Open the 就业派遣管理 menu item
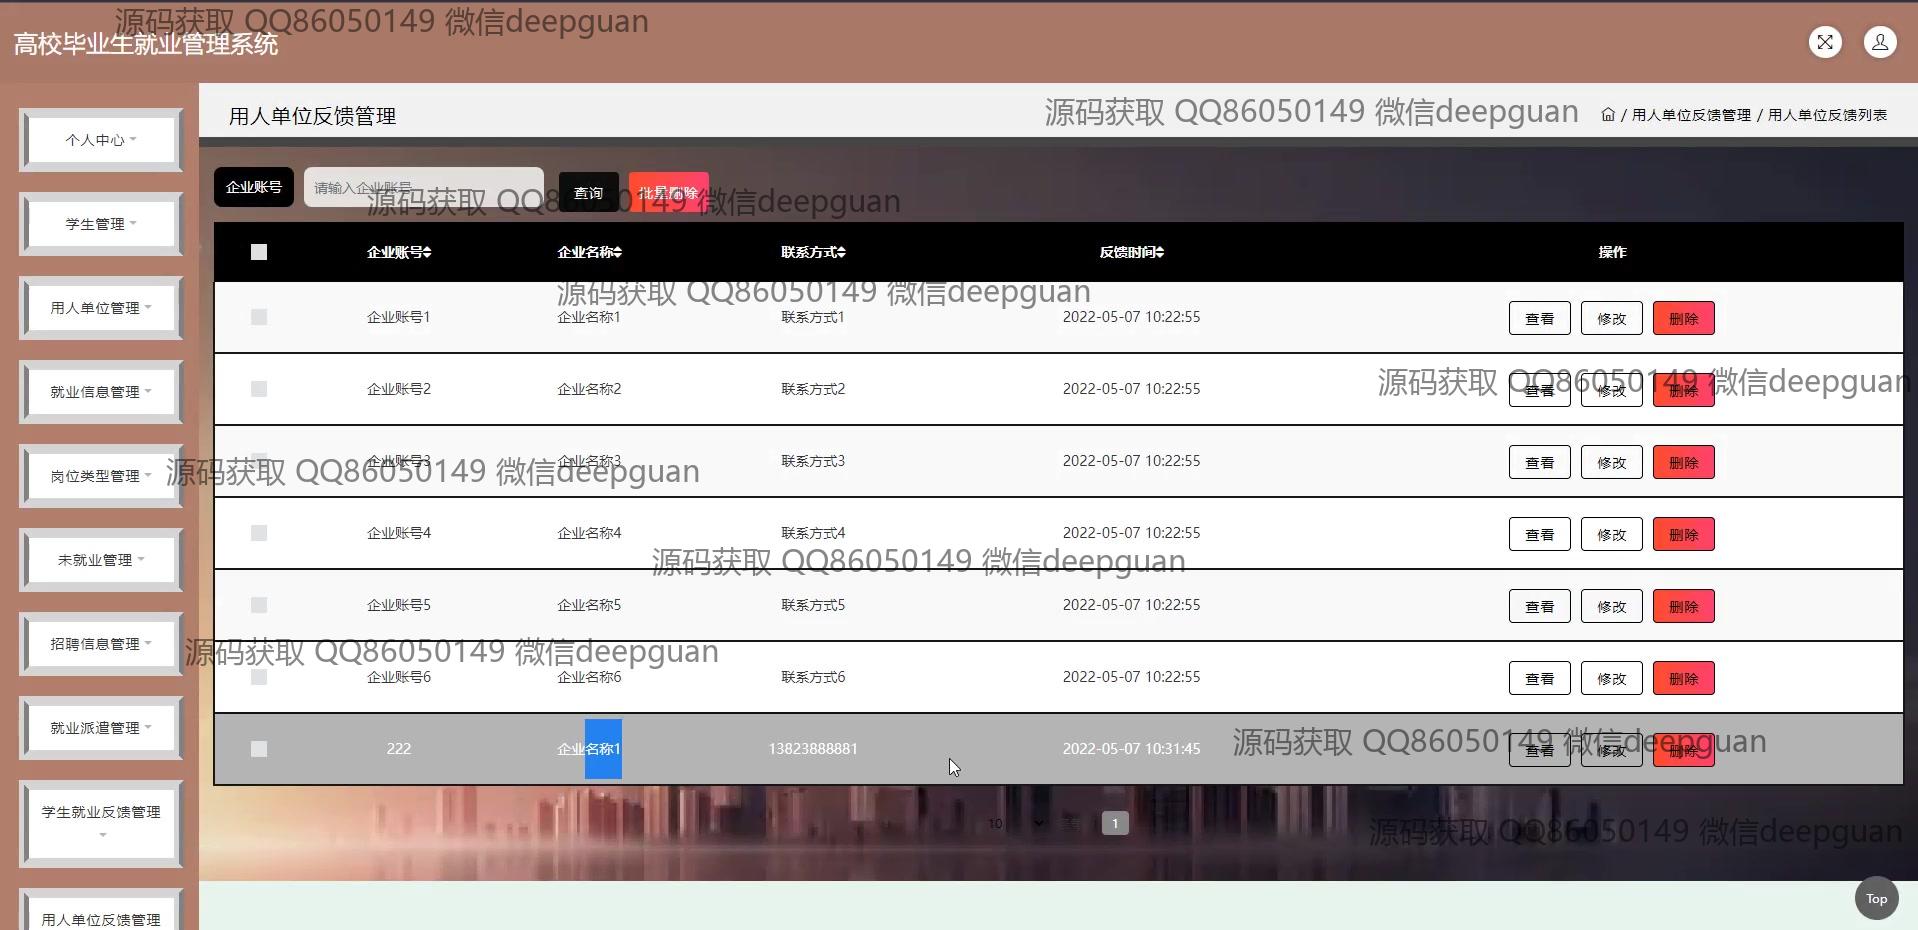Screen dimensions: 1918x930 click(100, 728)
